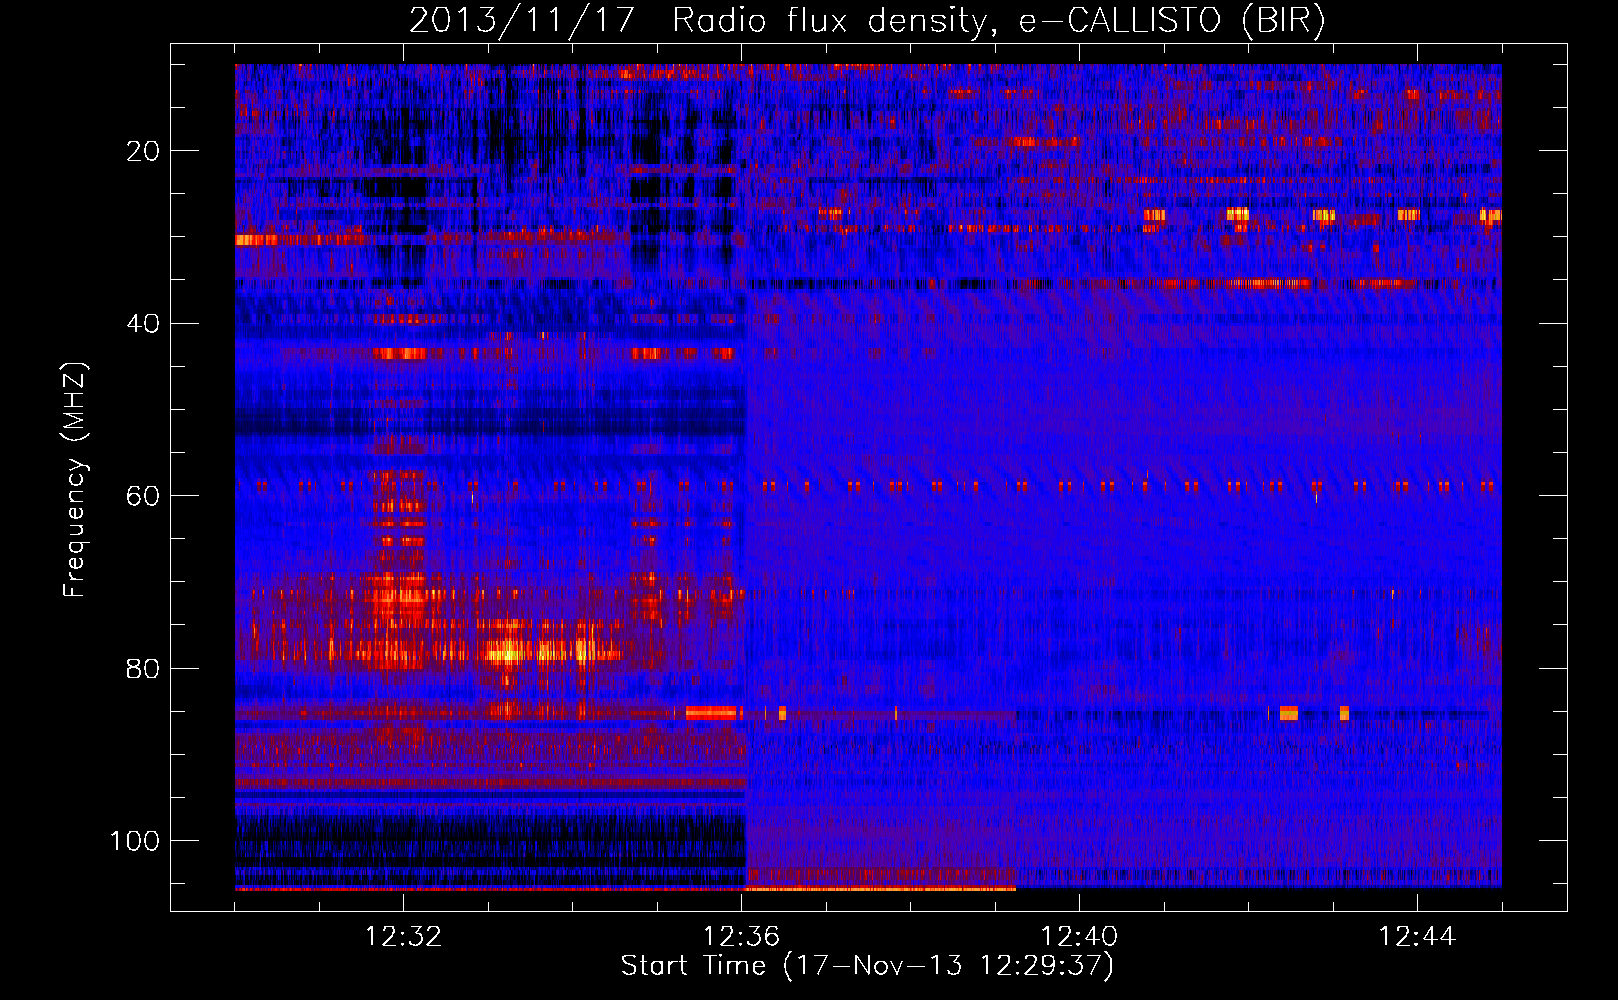
Task: Click the 100 MHz frequency tick label
Action: coord(135,841)
